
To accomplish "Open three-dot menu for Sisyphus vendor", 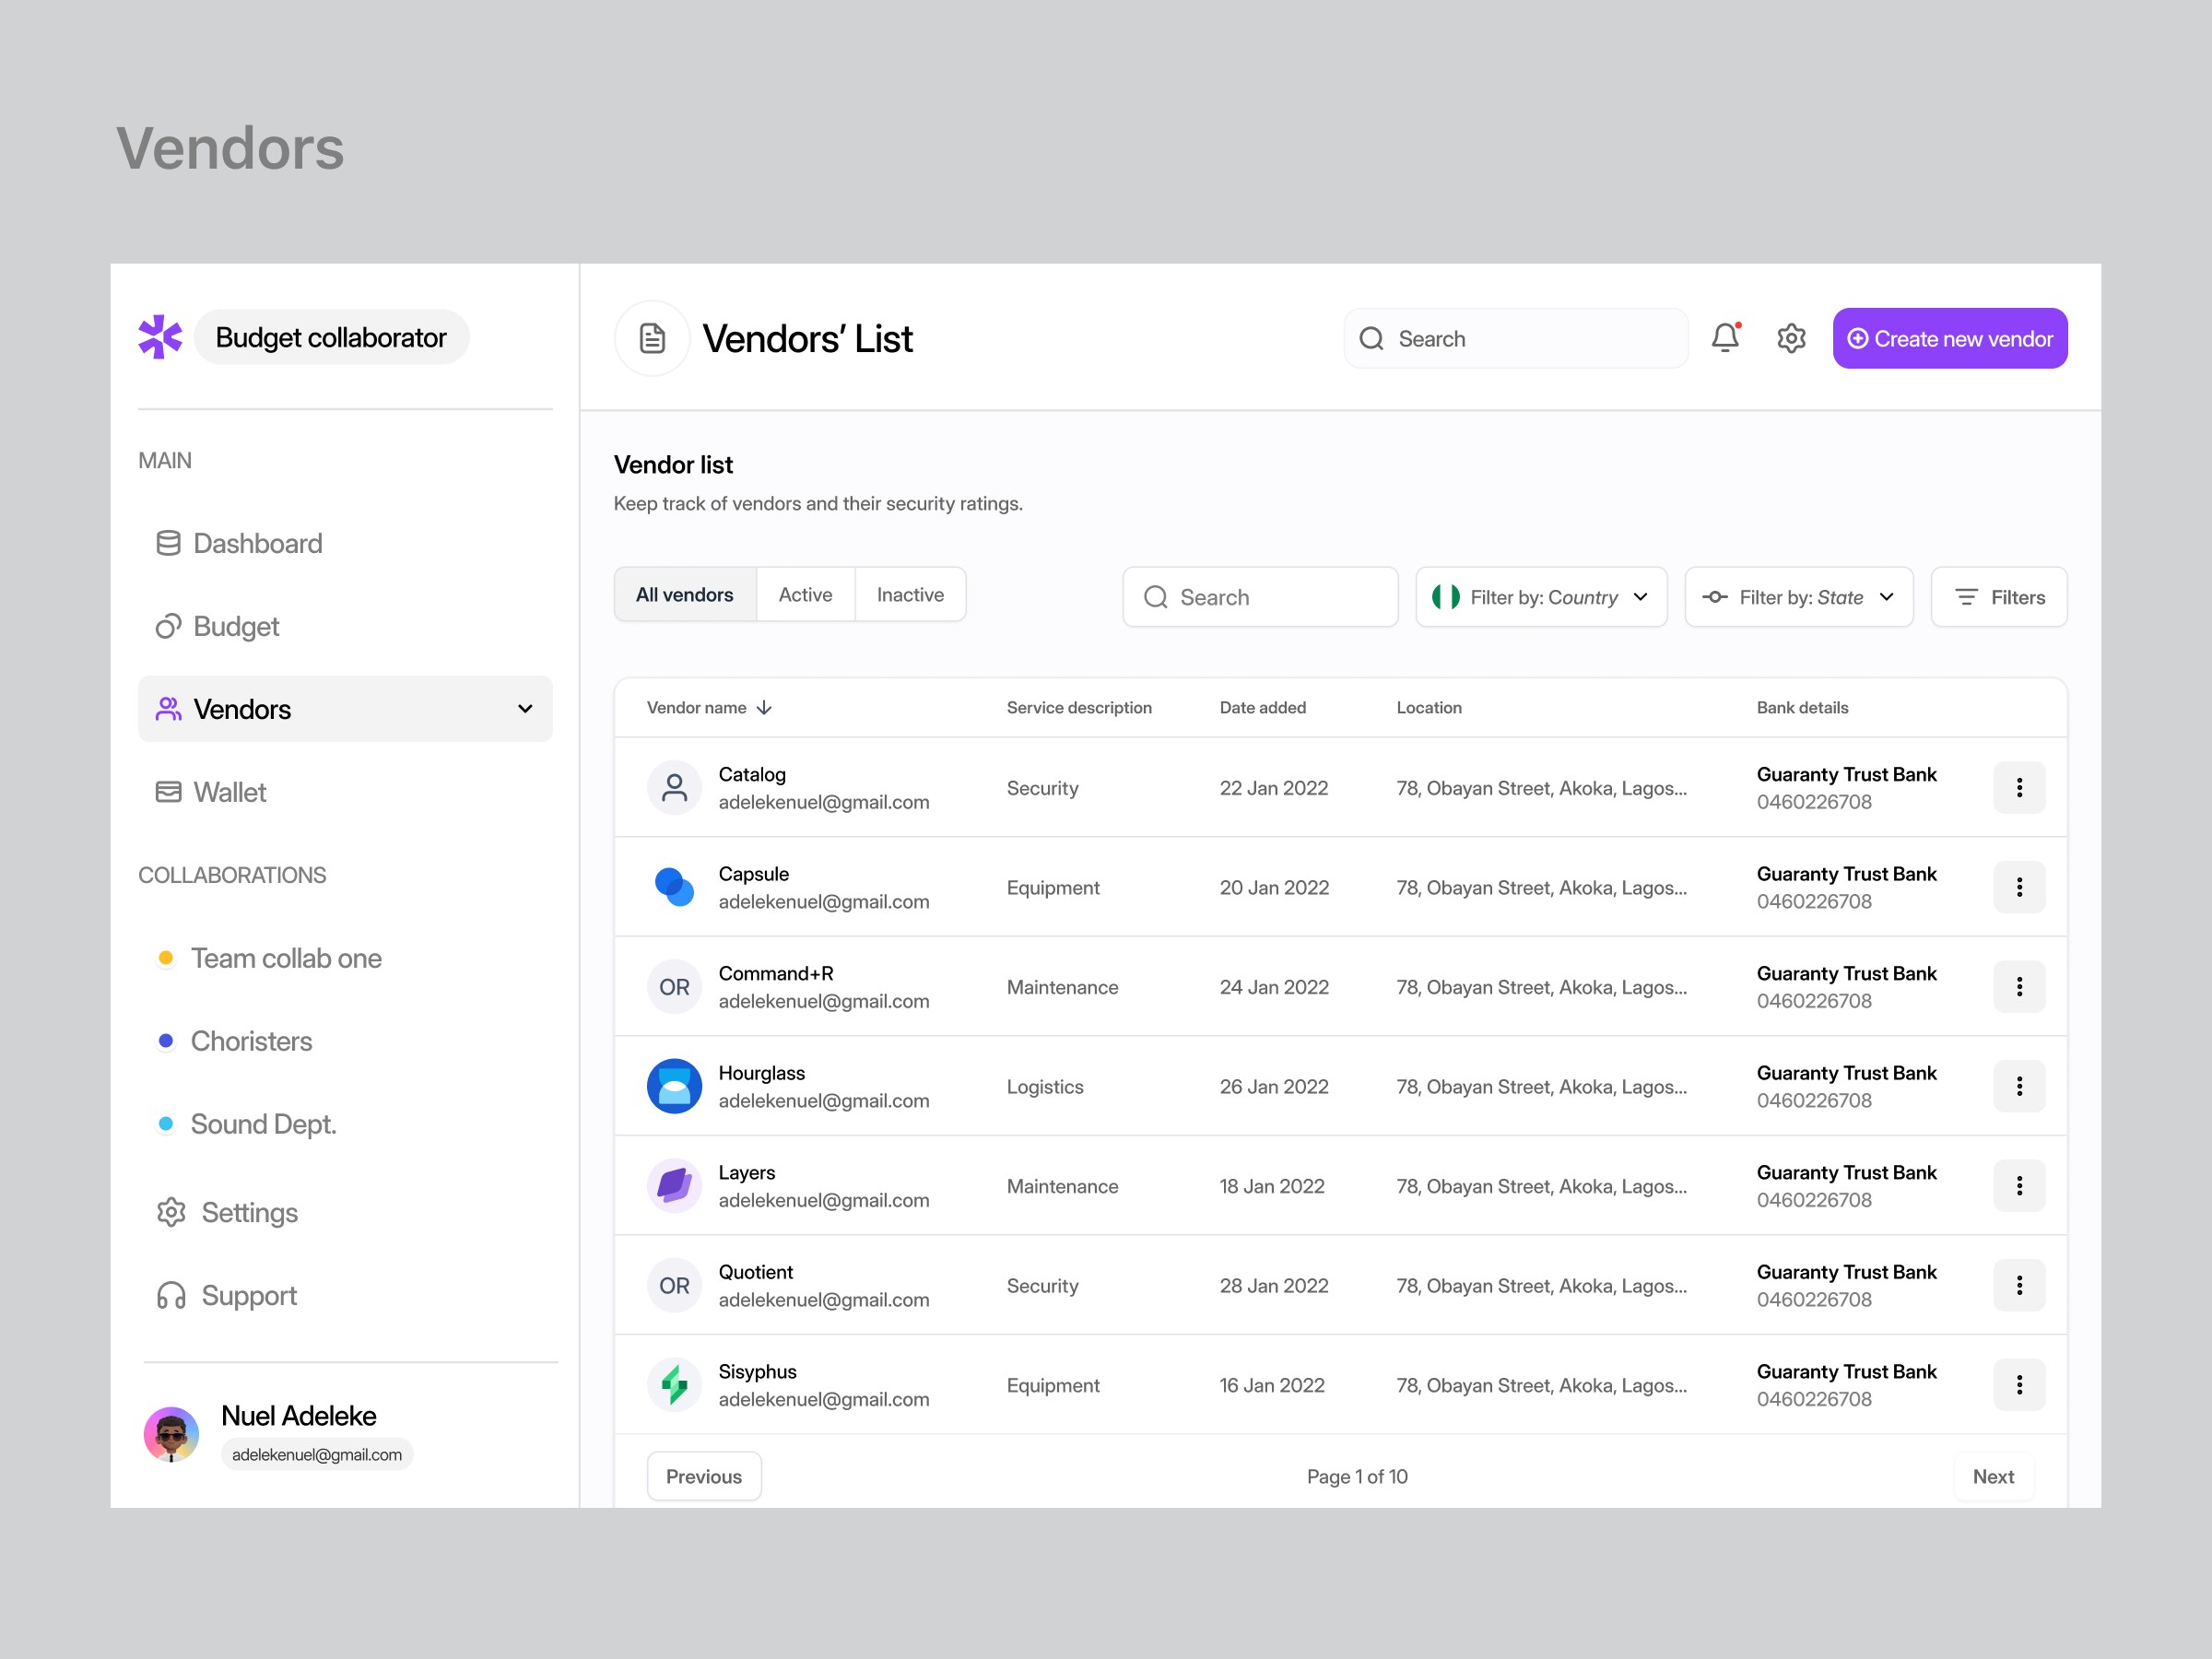I will [x=2019, y=1385].
